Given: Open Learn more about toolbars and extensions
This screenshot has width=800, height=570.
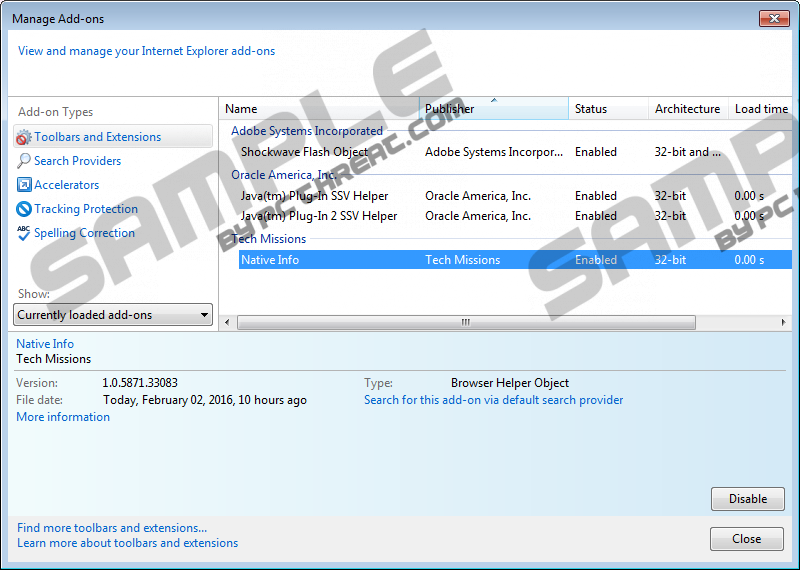Looking at the screenshot, I should 127,543.
